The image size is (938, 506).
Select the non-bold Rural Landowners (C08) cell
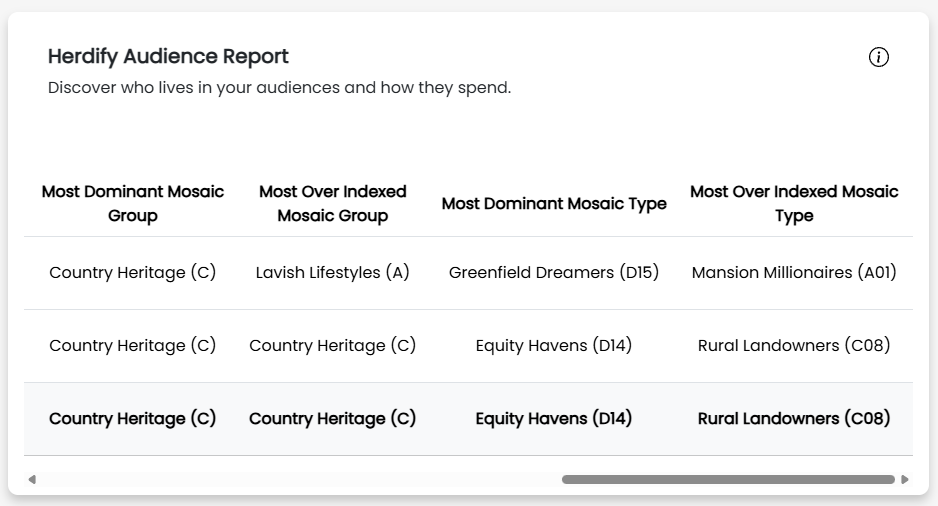point(794,345)
